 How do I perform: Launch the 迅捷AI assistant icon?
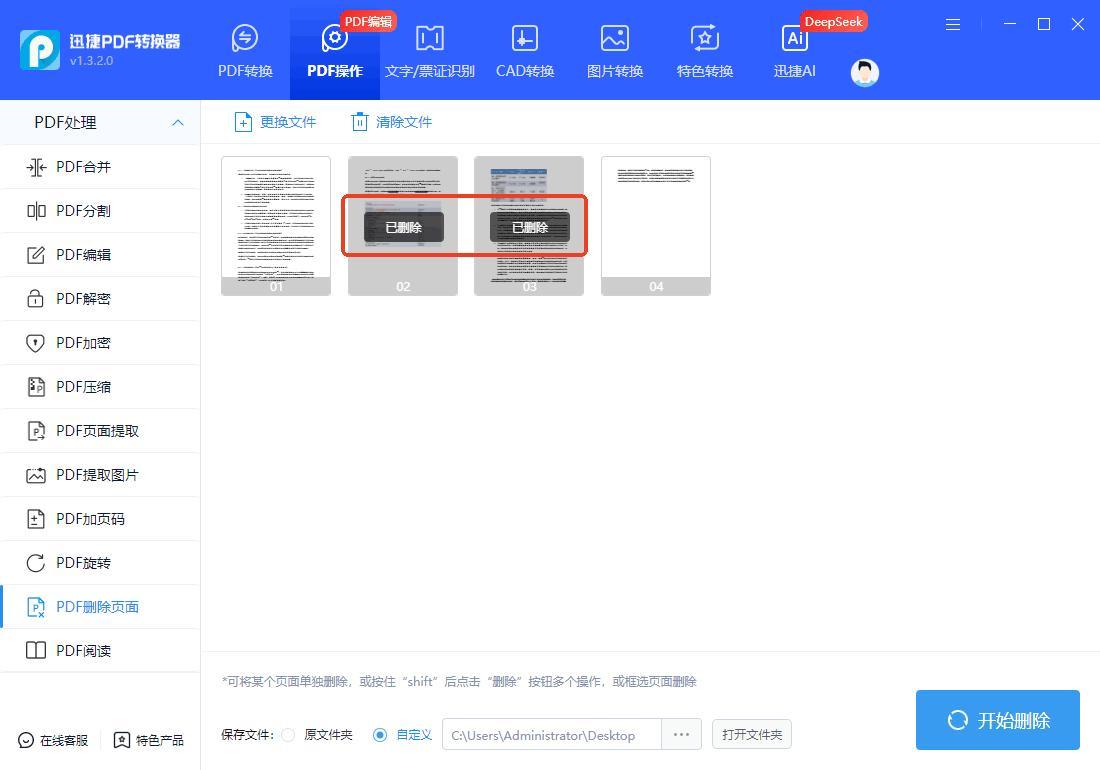pos(795,39)
